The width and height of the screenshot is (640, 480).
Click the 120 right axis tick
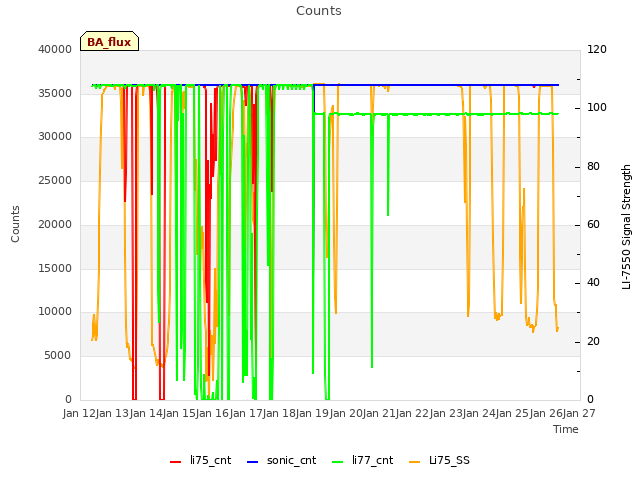tap(597, 49)
